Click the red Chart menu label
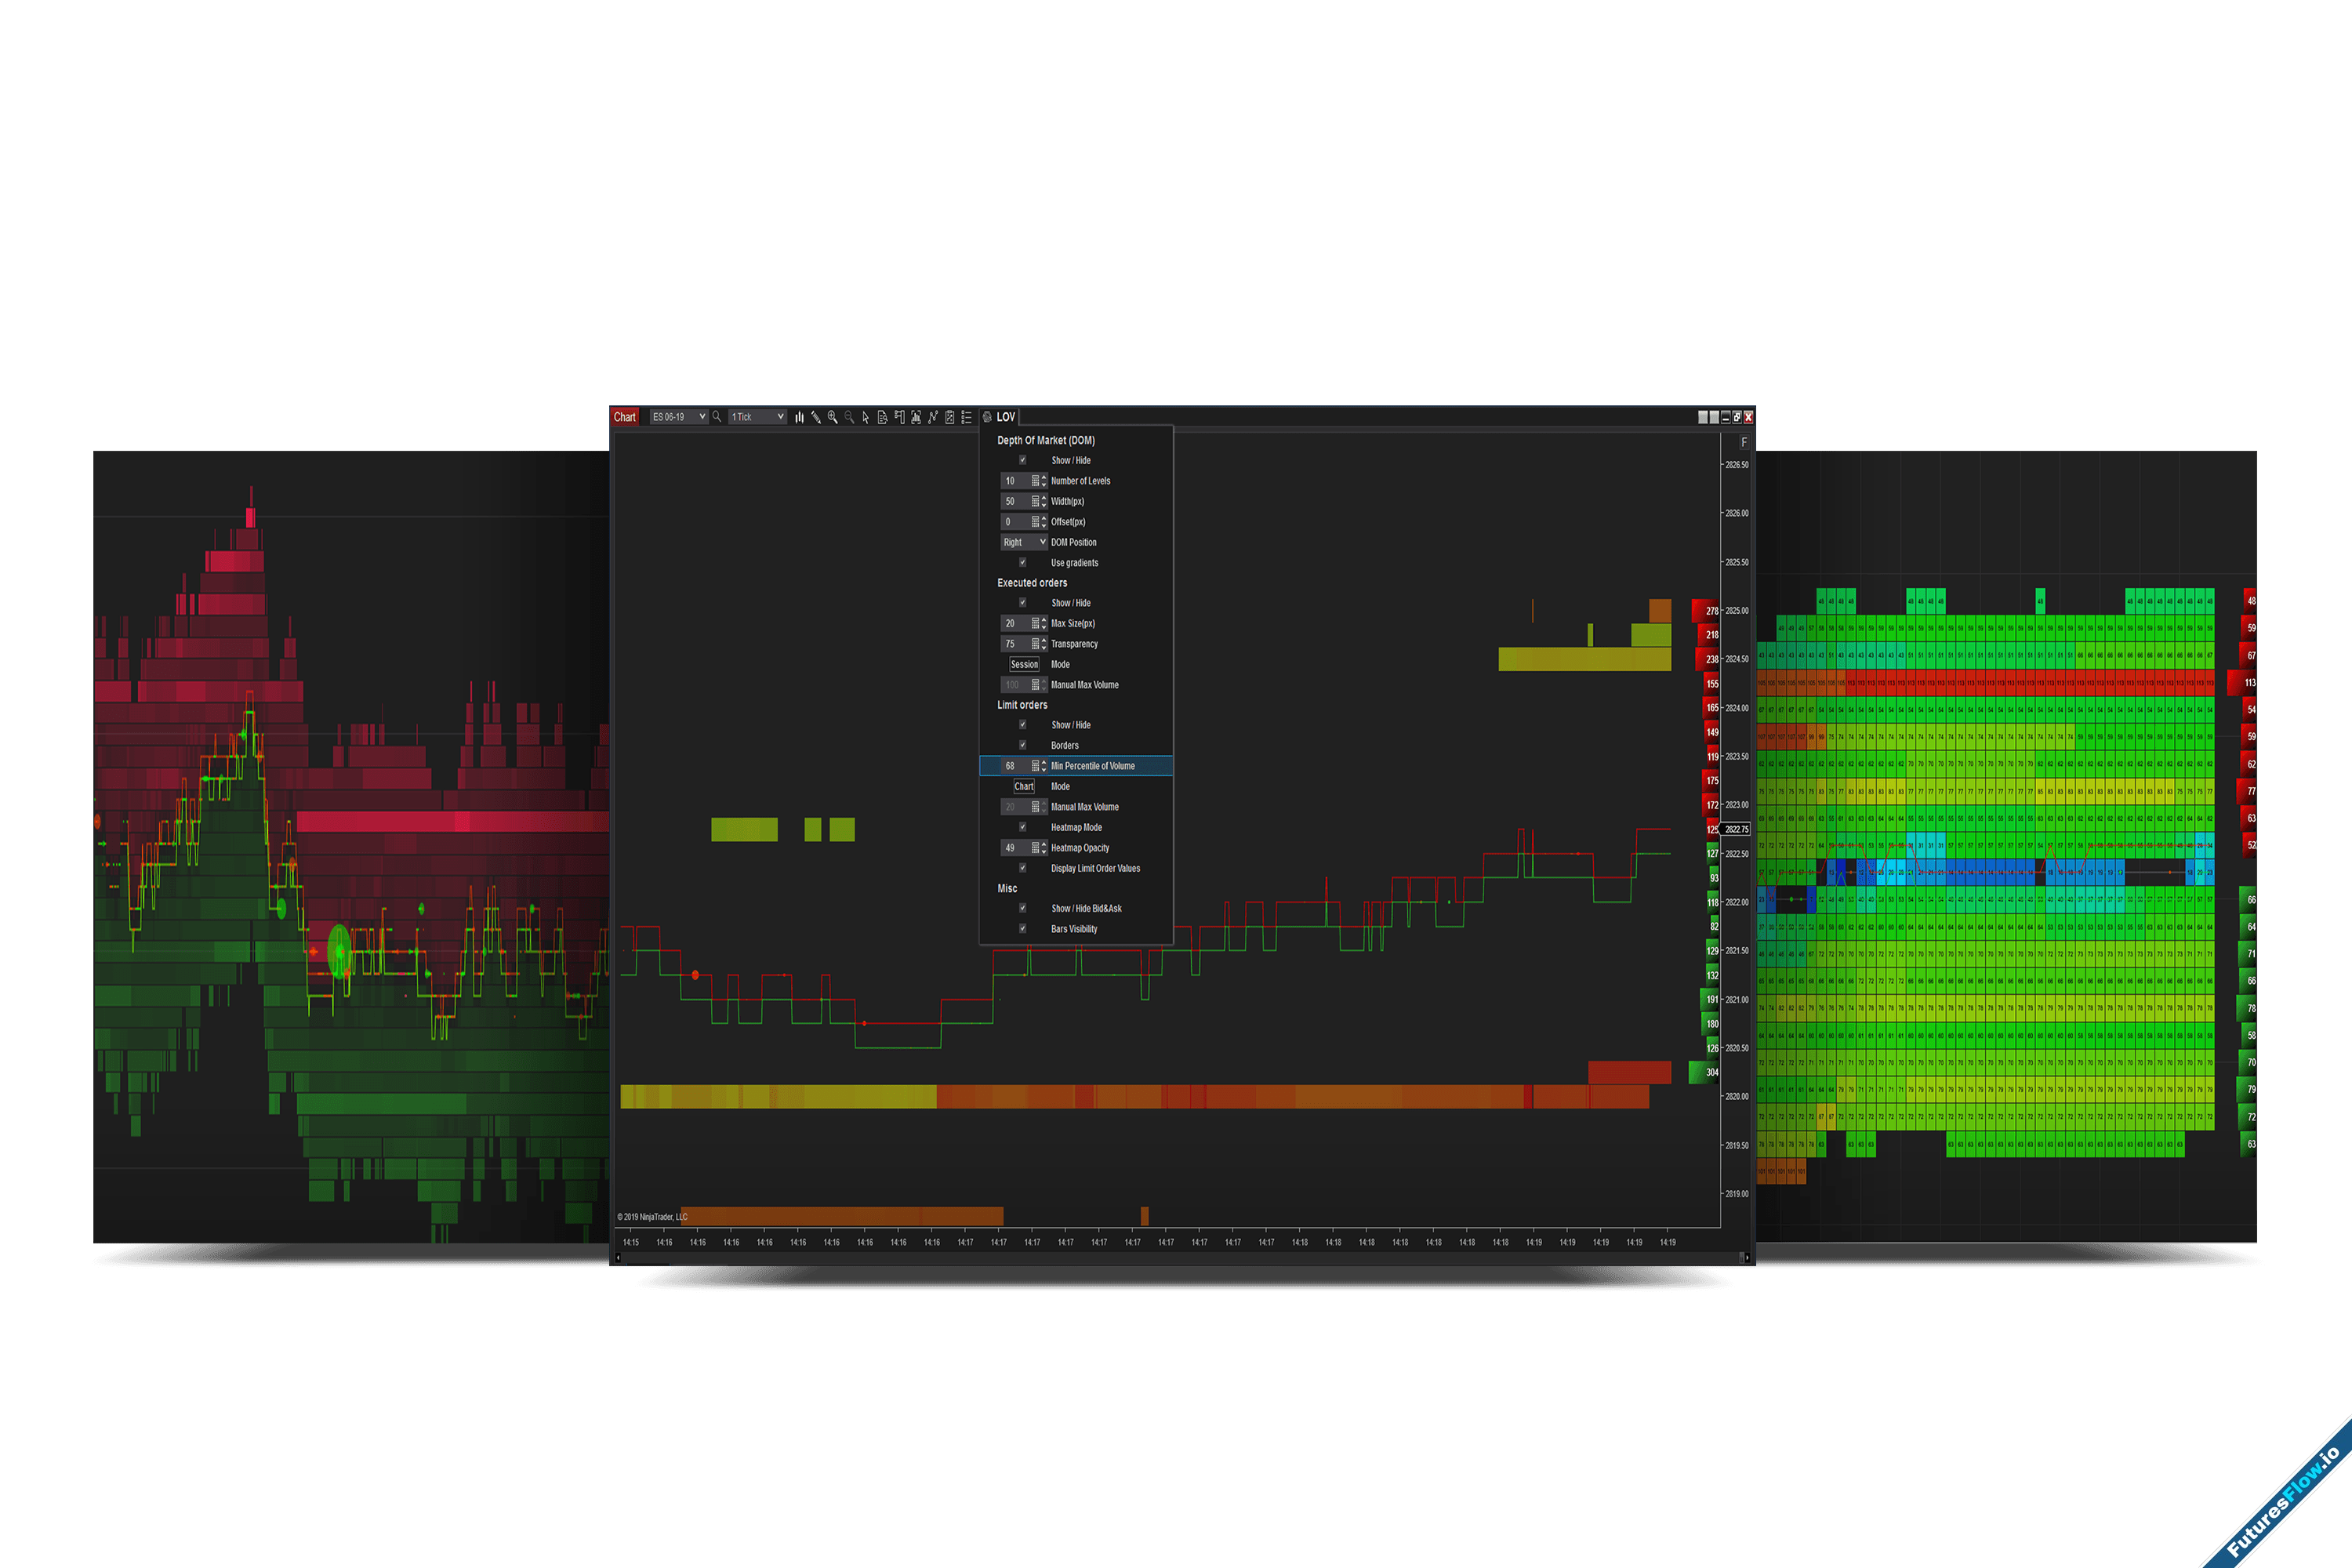Image resolution: width=2352 pixels, height=1568 pixels. [625, 417]
